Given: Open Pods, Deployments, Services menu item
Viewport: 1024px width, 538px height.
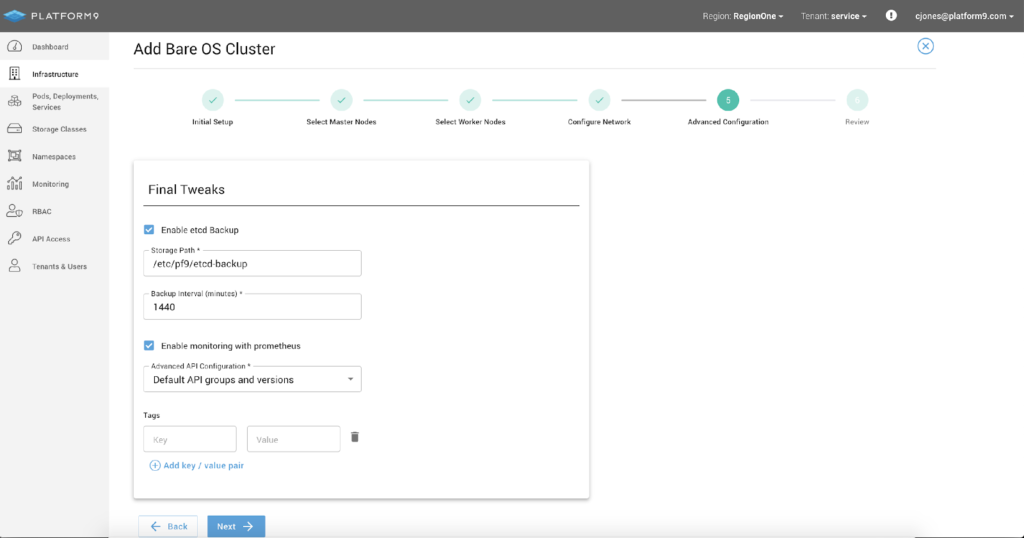Looking at the screenshot, I should coord(64,101).
